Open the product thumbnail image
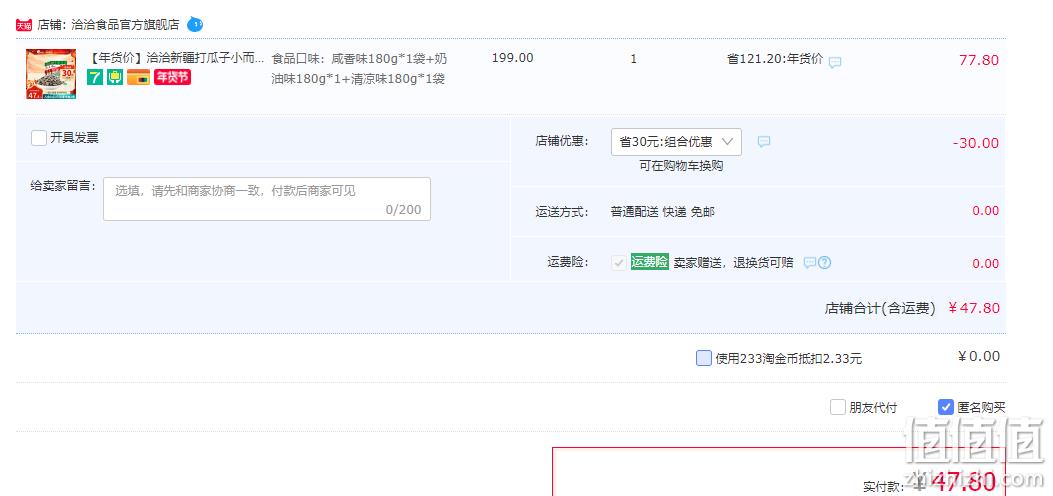1053x496 pixels. point(51,75)
